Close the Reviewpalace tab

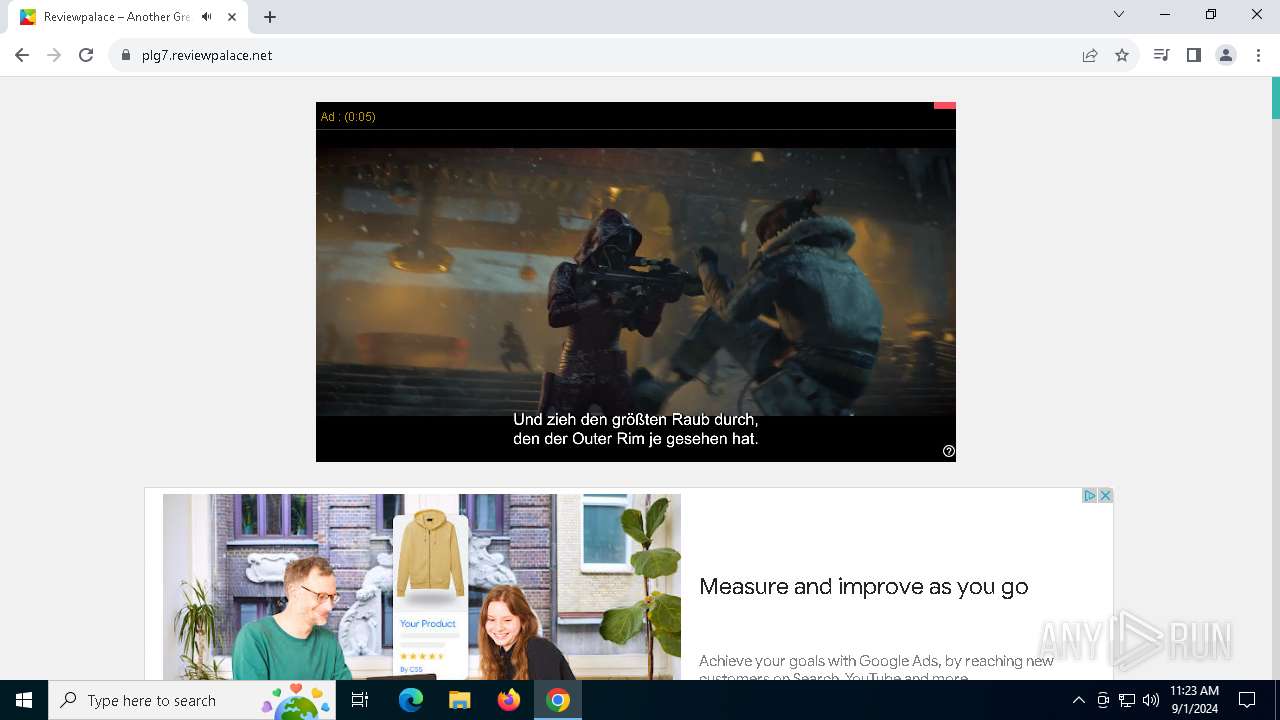click(x=232, y=17)
